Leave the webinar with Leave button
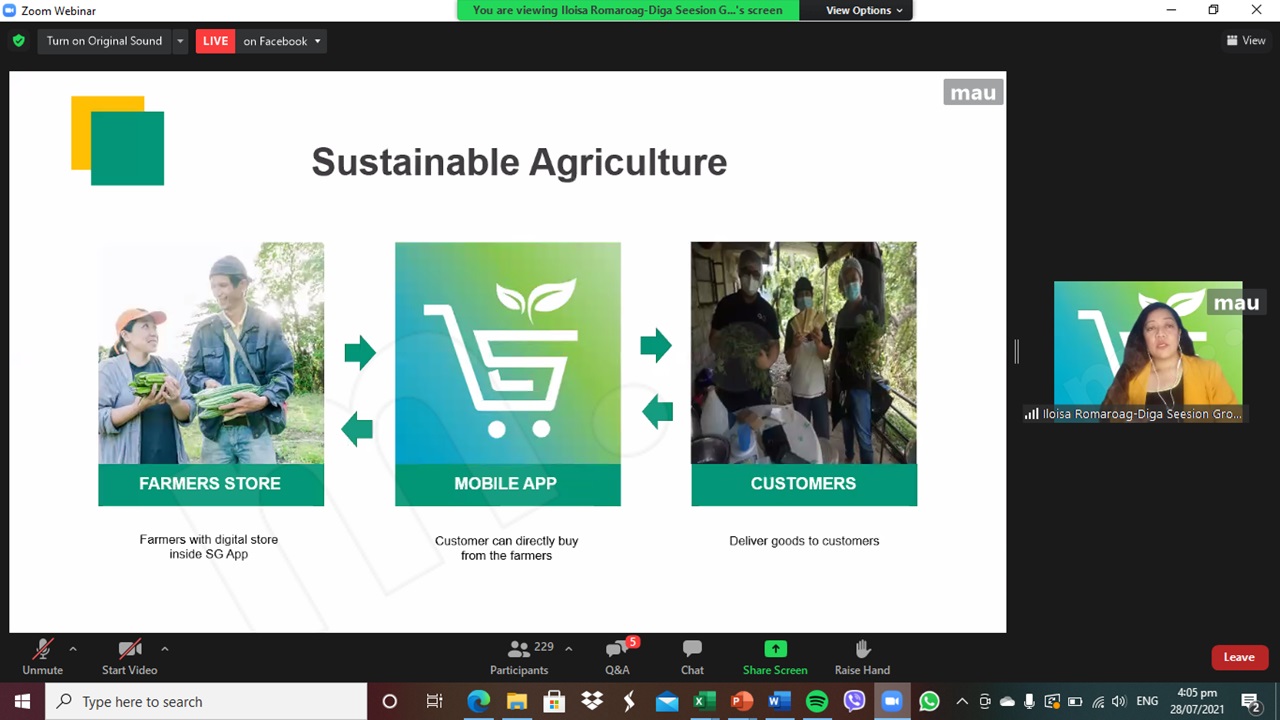 point(1238,657)
